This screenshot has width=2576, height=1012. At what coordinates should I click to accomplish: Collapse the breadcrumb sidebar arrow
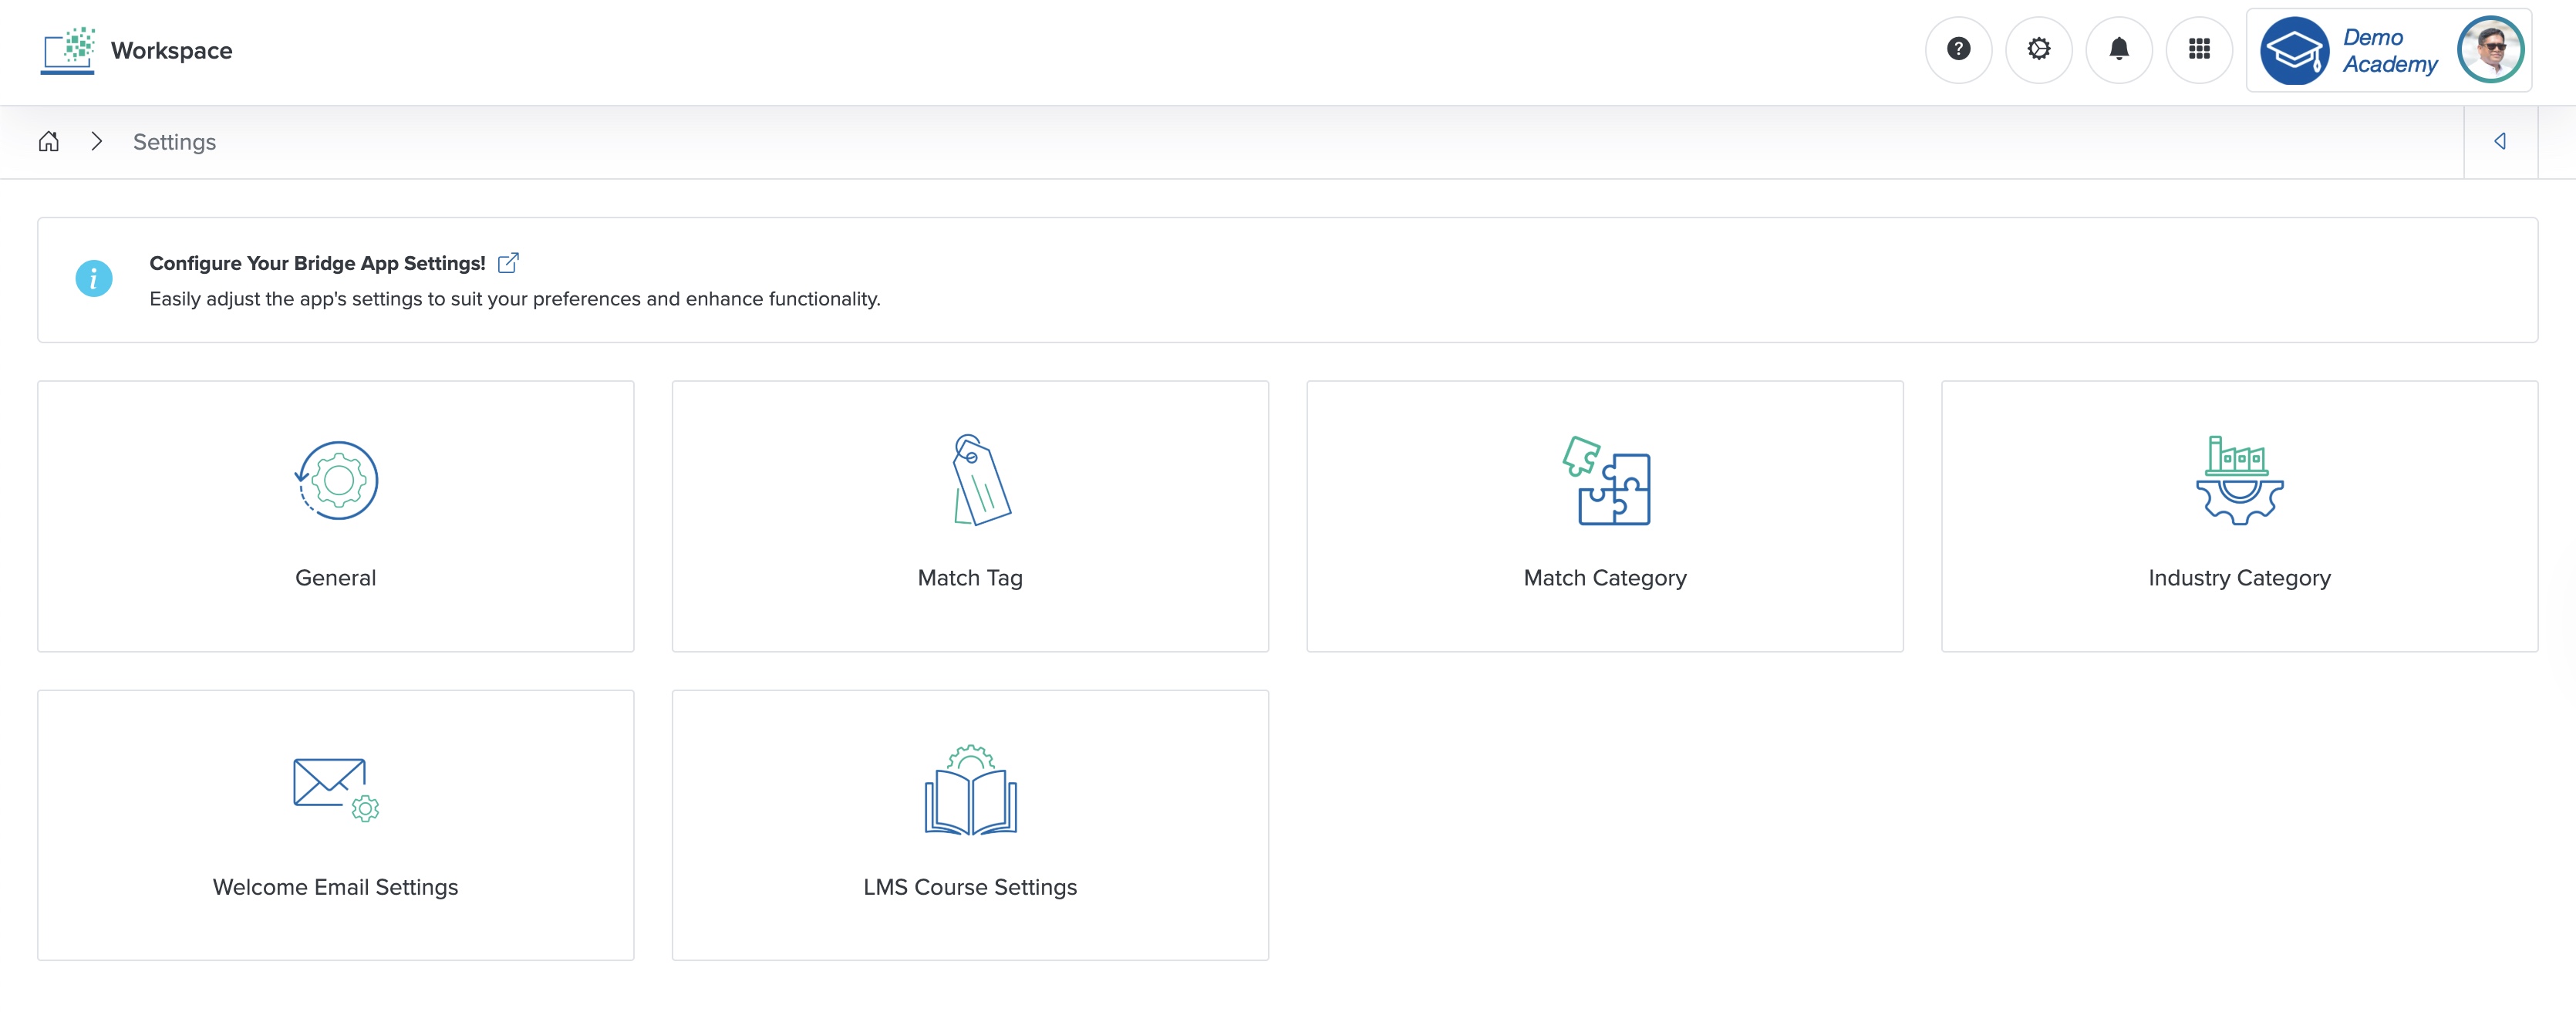click(x=2499, y=141)
